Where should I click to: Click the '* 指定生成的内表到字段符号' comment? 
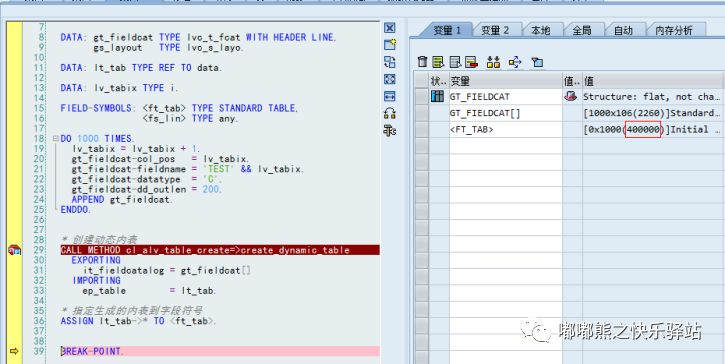click(132, 310)
